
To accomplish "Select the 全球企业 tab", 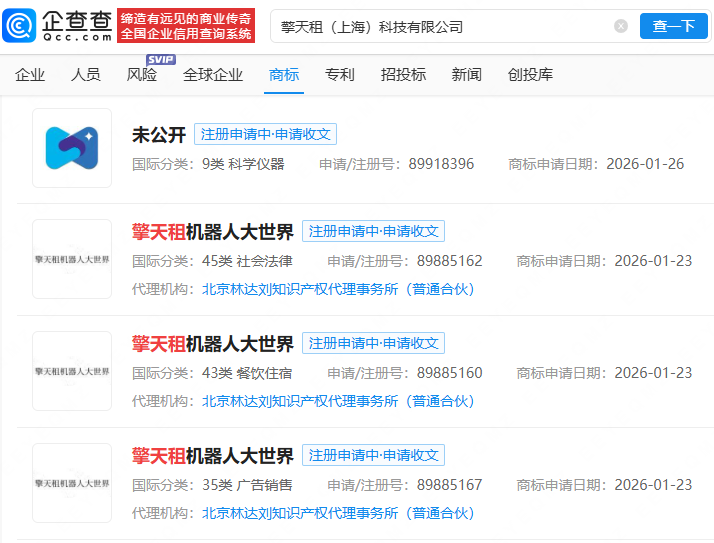I will point(213,75).
